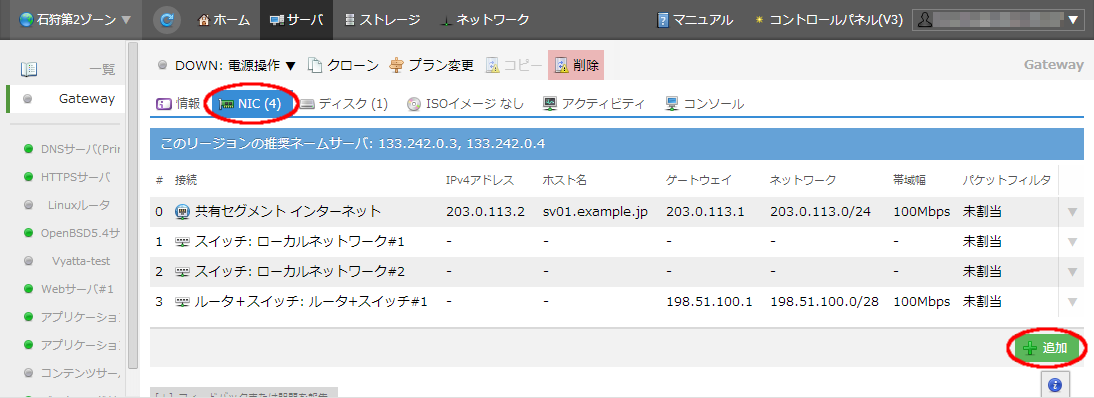Image resolution: width=1094 pixels, height=398 pixels.
Task: Expand the 石狩第2ゾーン zone dropdown
Action: [x=75, y=20]
